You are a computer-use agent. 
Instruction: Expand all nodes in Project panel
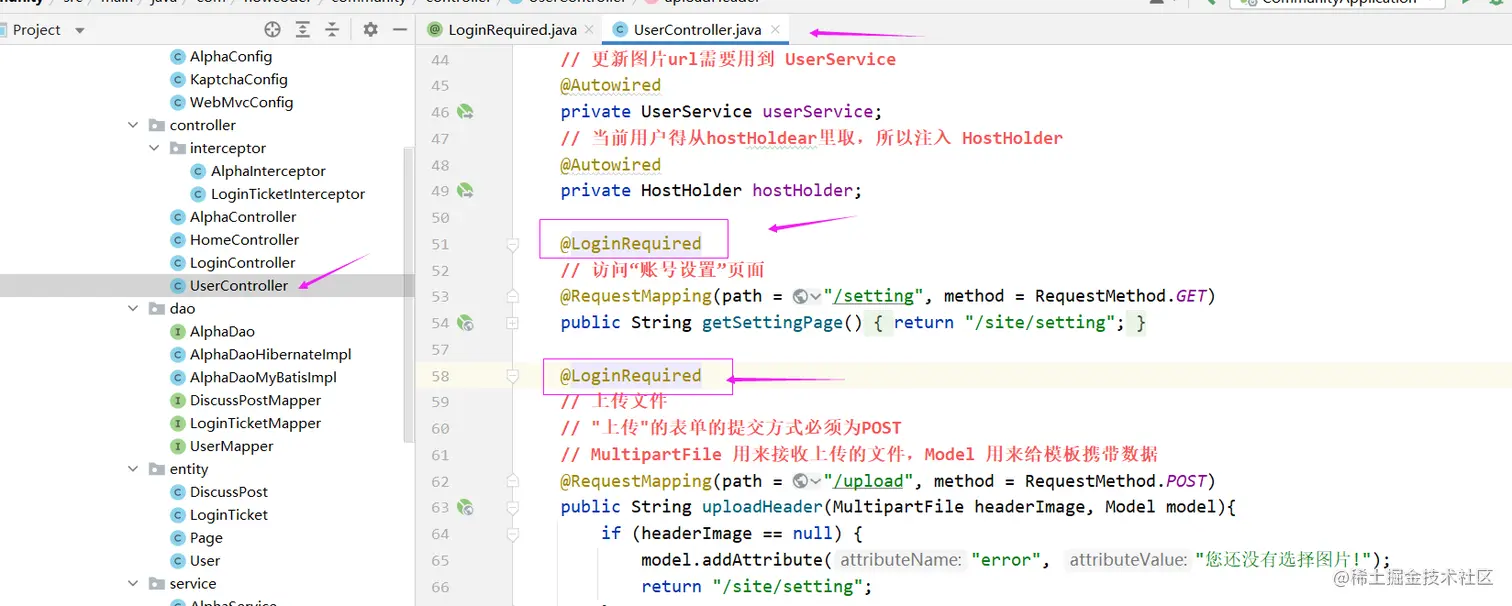[303, 30]
